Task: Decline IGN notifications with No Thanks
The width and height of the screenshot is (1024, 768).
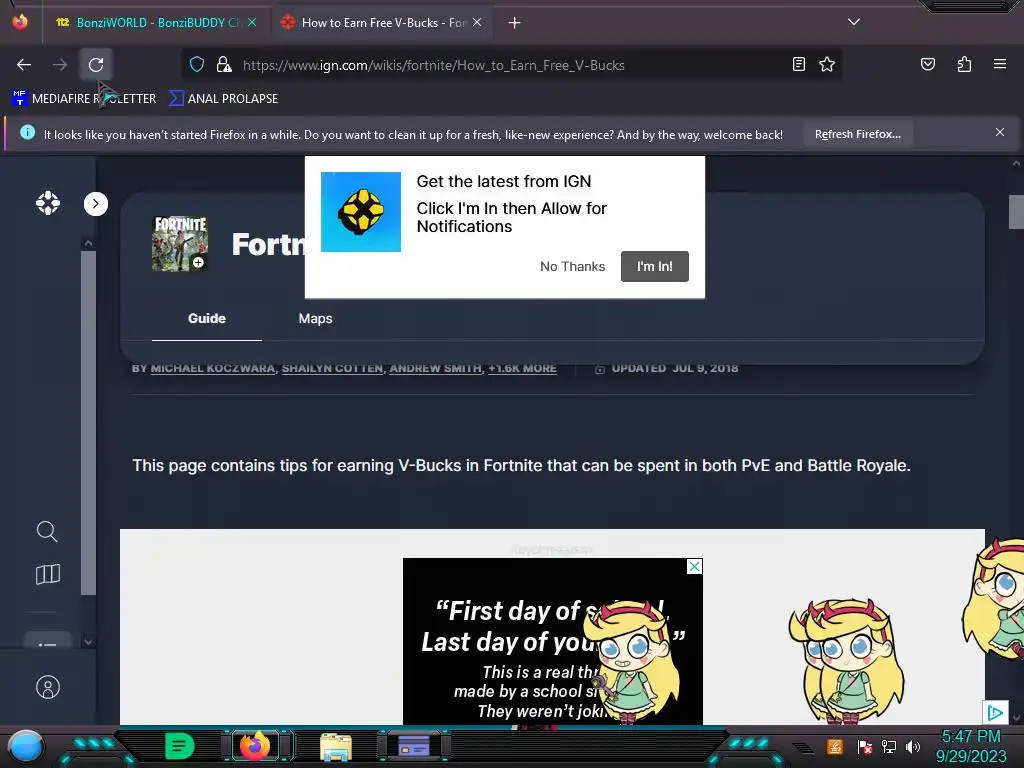Action: coord(572,266)
